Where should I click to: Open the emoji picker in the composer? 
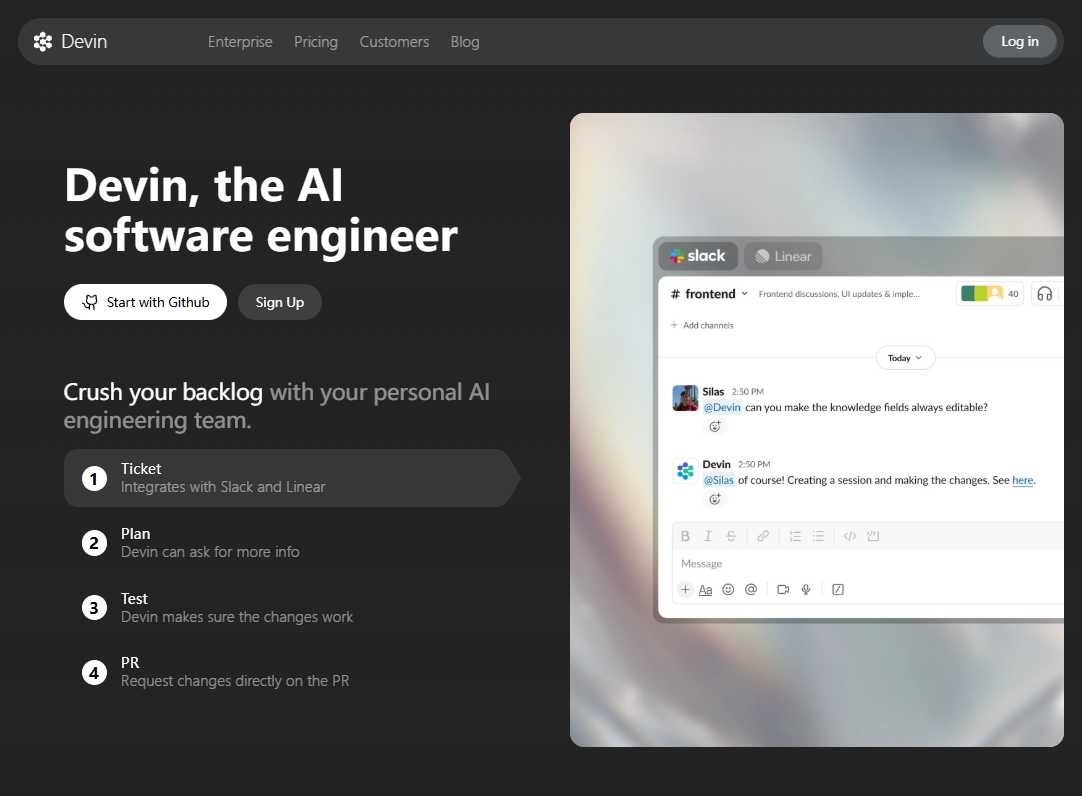[728, 590]
